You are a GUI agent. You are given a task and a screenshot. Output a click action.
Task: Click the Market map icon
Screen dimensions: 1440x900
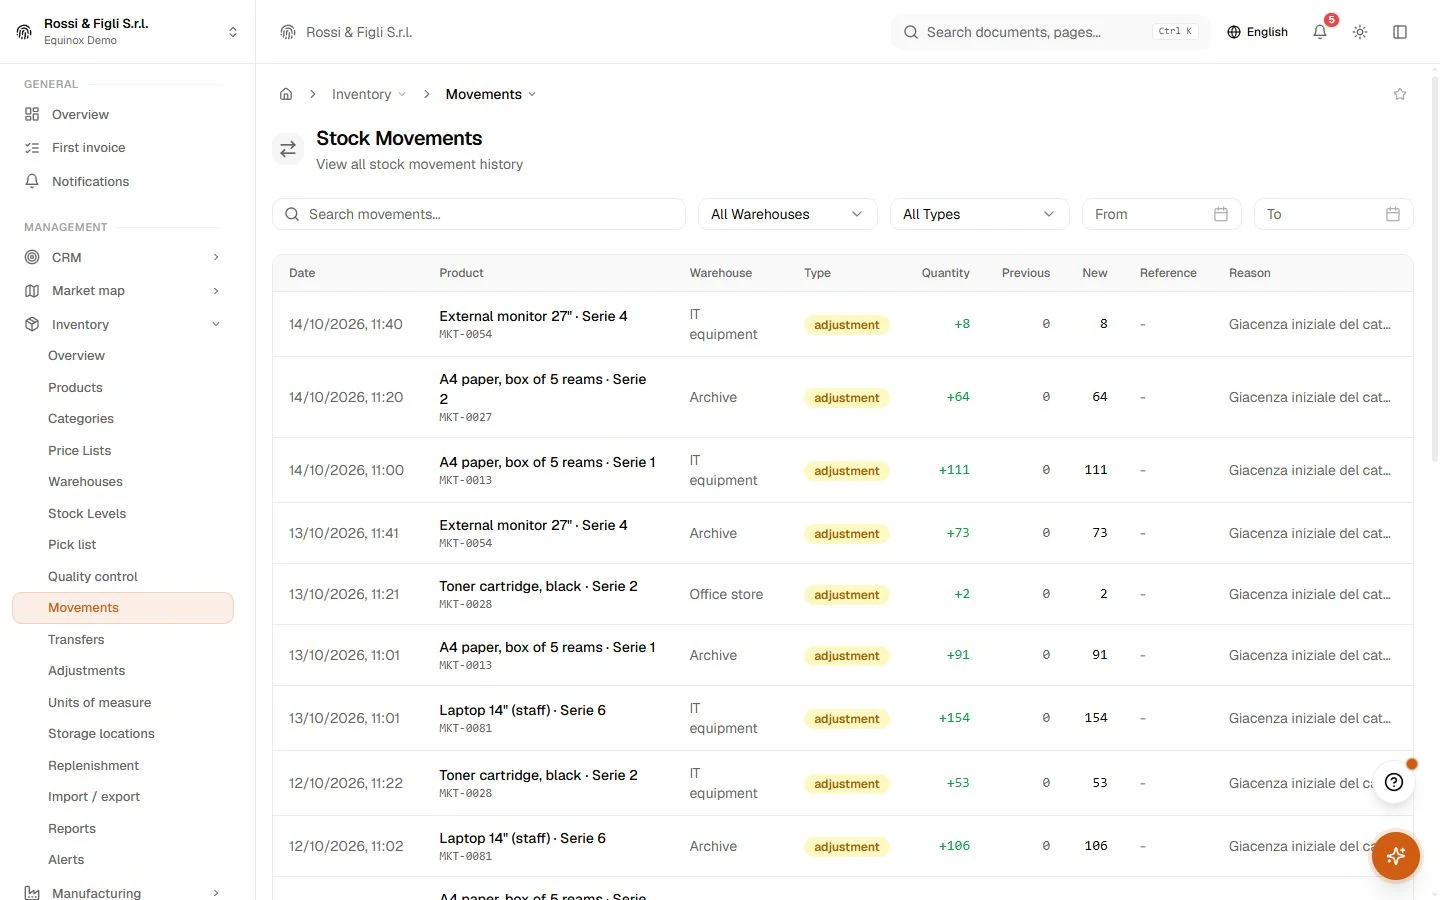point(32,290)
